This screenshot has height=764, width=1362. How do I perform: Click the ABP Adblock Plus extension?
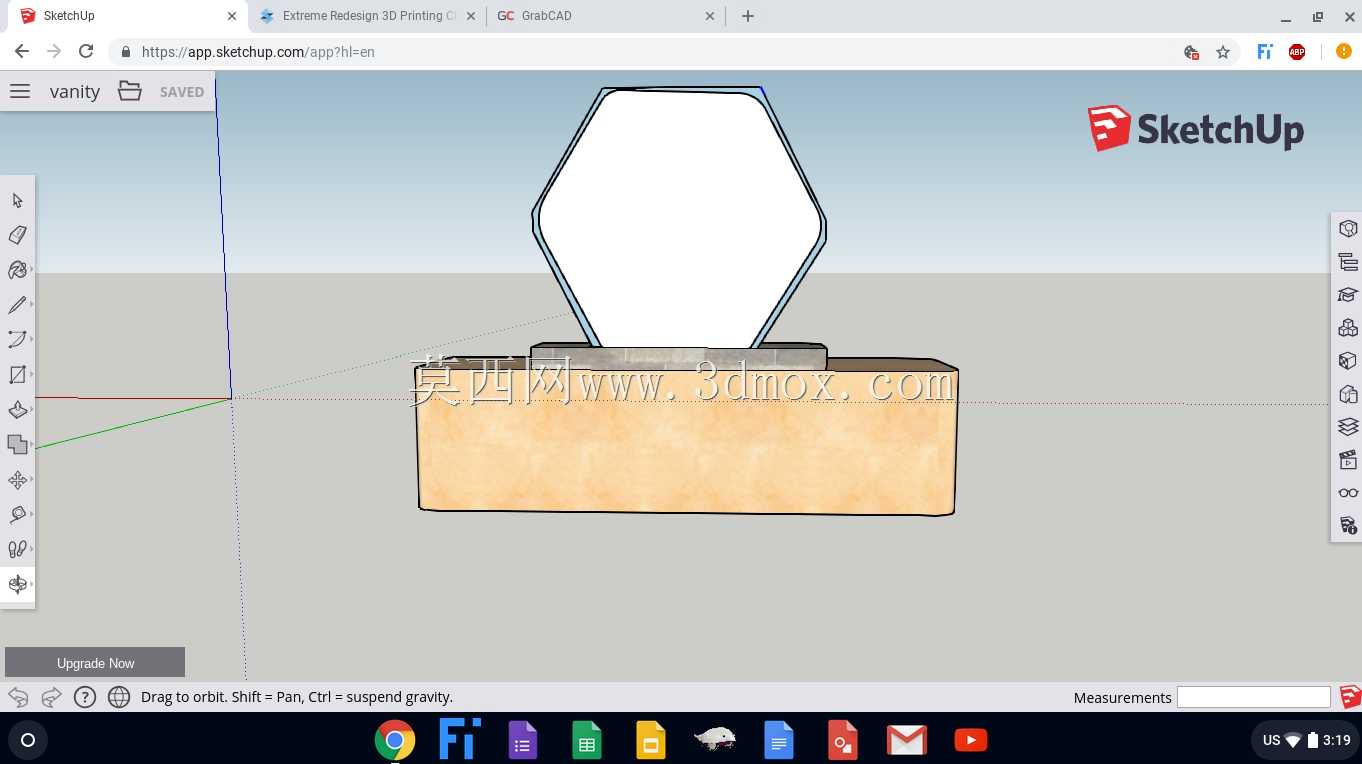tap(1297, 52)
